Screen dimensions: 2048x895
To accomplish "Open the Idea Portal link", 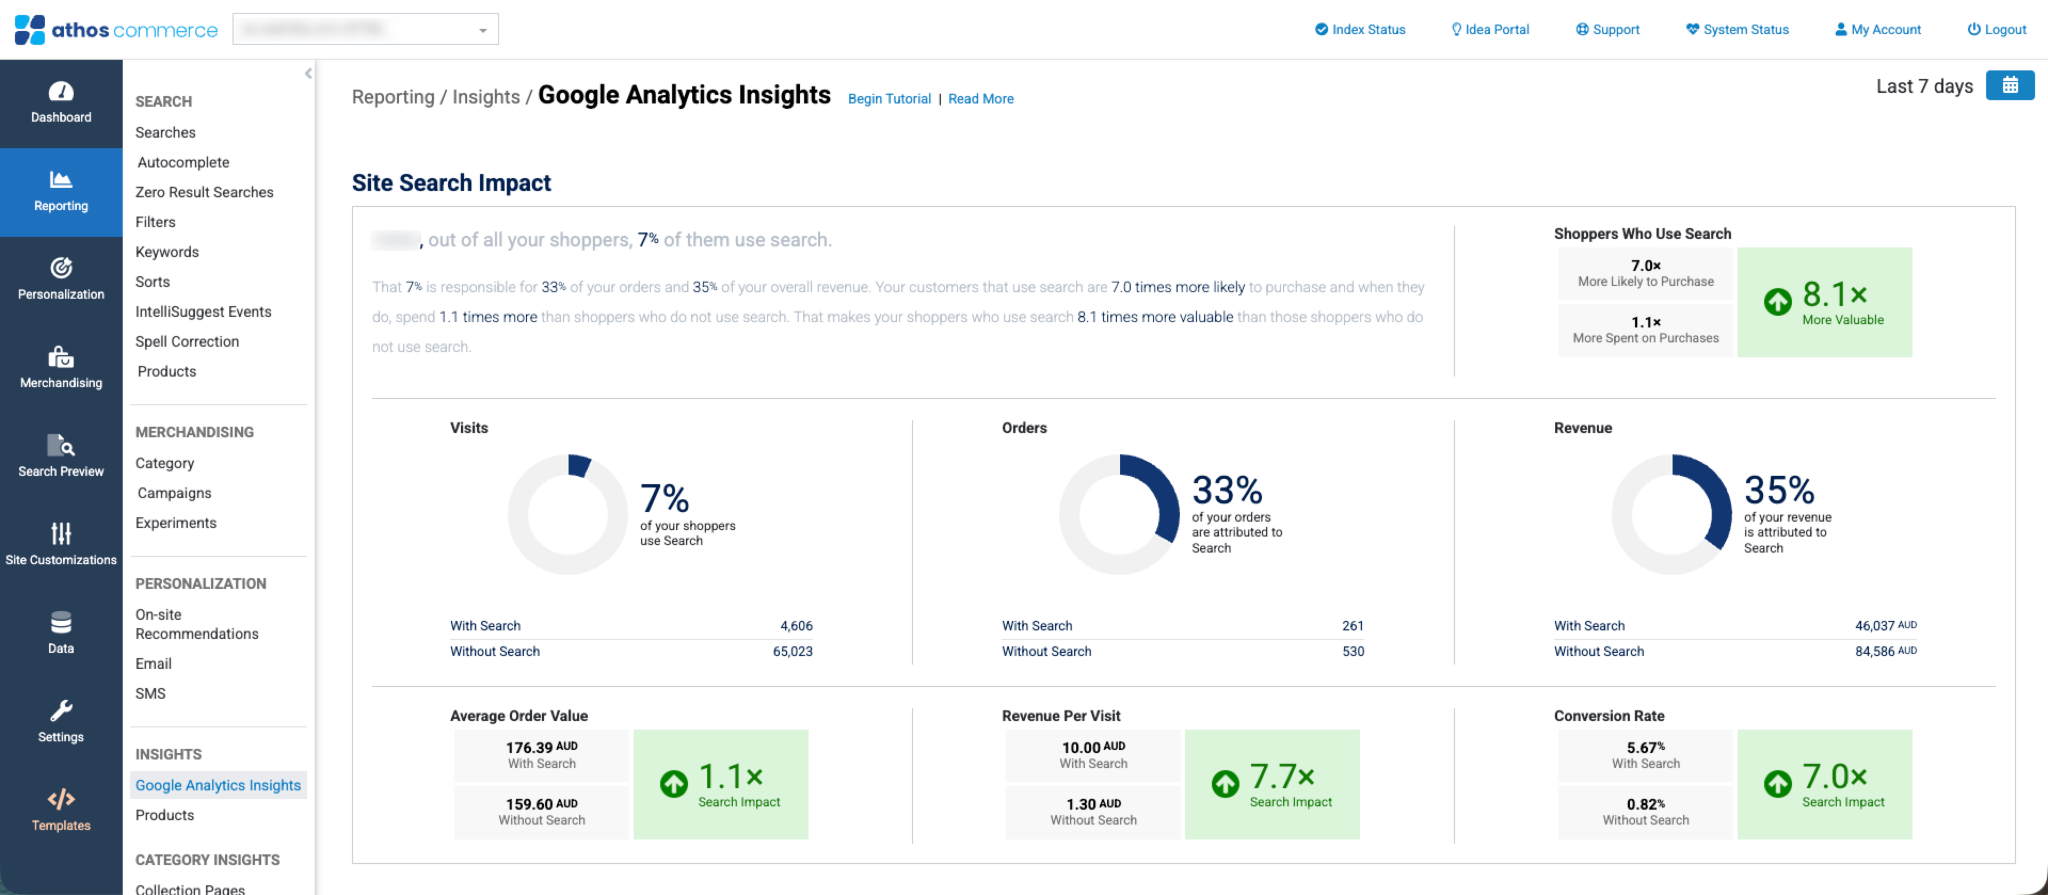I will 1490,30.
